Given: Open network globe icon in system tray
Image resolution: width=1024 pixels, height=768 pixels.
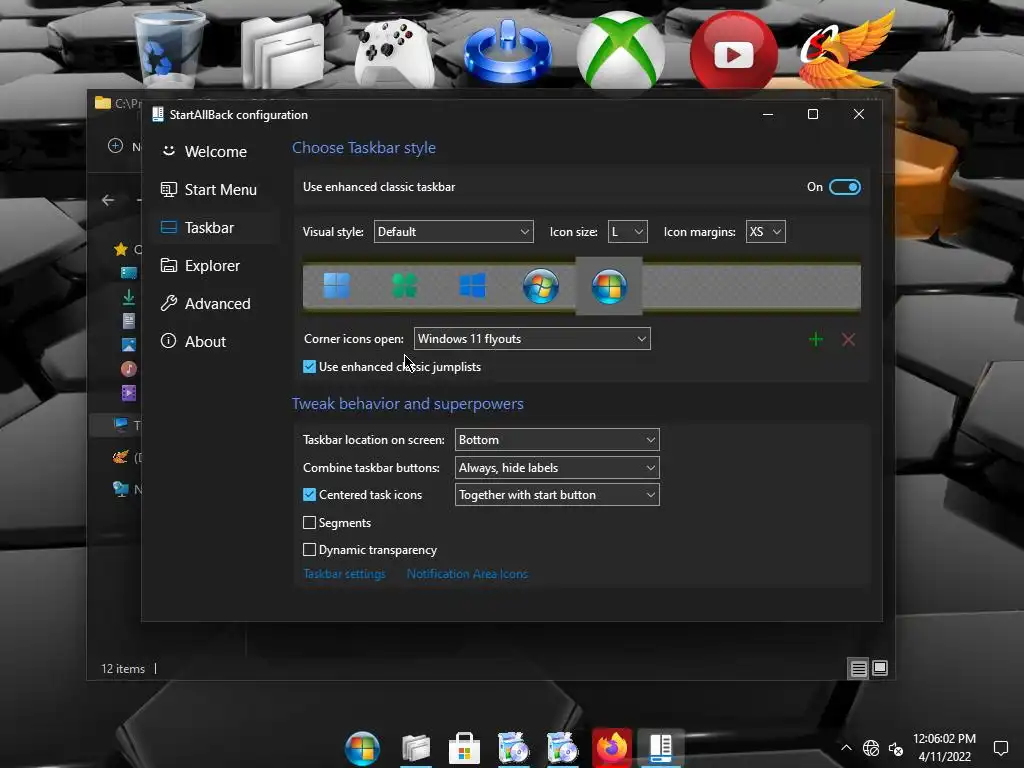Looking at the screenshot, I should (871, 748).
